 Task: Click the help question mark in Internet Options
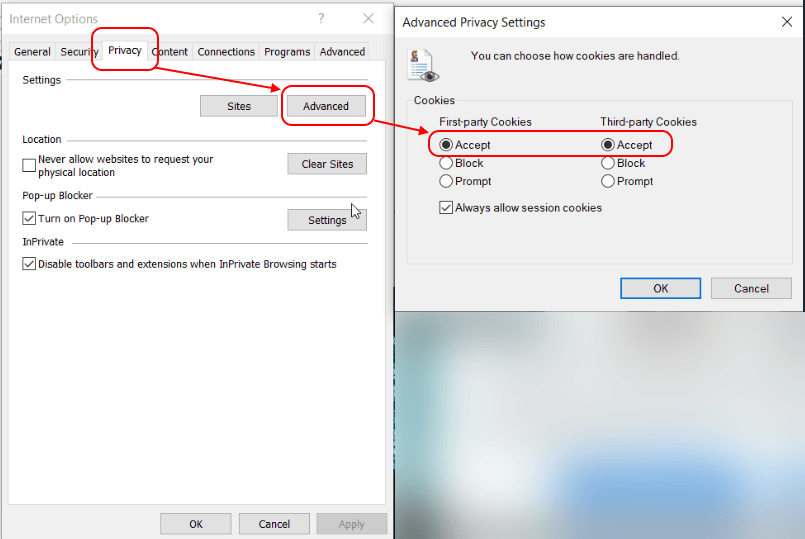click(321, 19)
